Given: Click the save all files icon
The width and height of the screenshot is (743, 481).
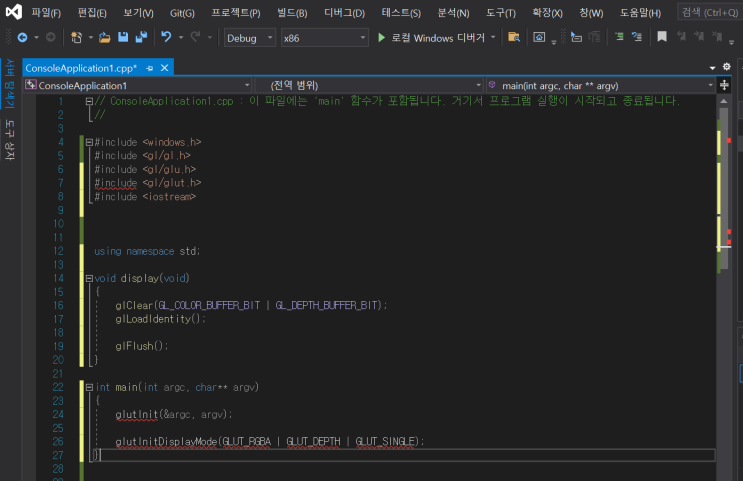Looking at the screenshot, I should coord(141,37).
